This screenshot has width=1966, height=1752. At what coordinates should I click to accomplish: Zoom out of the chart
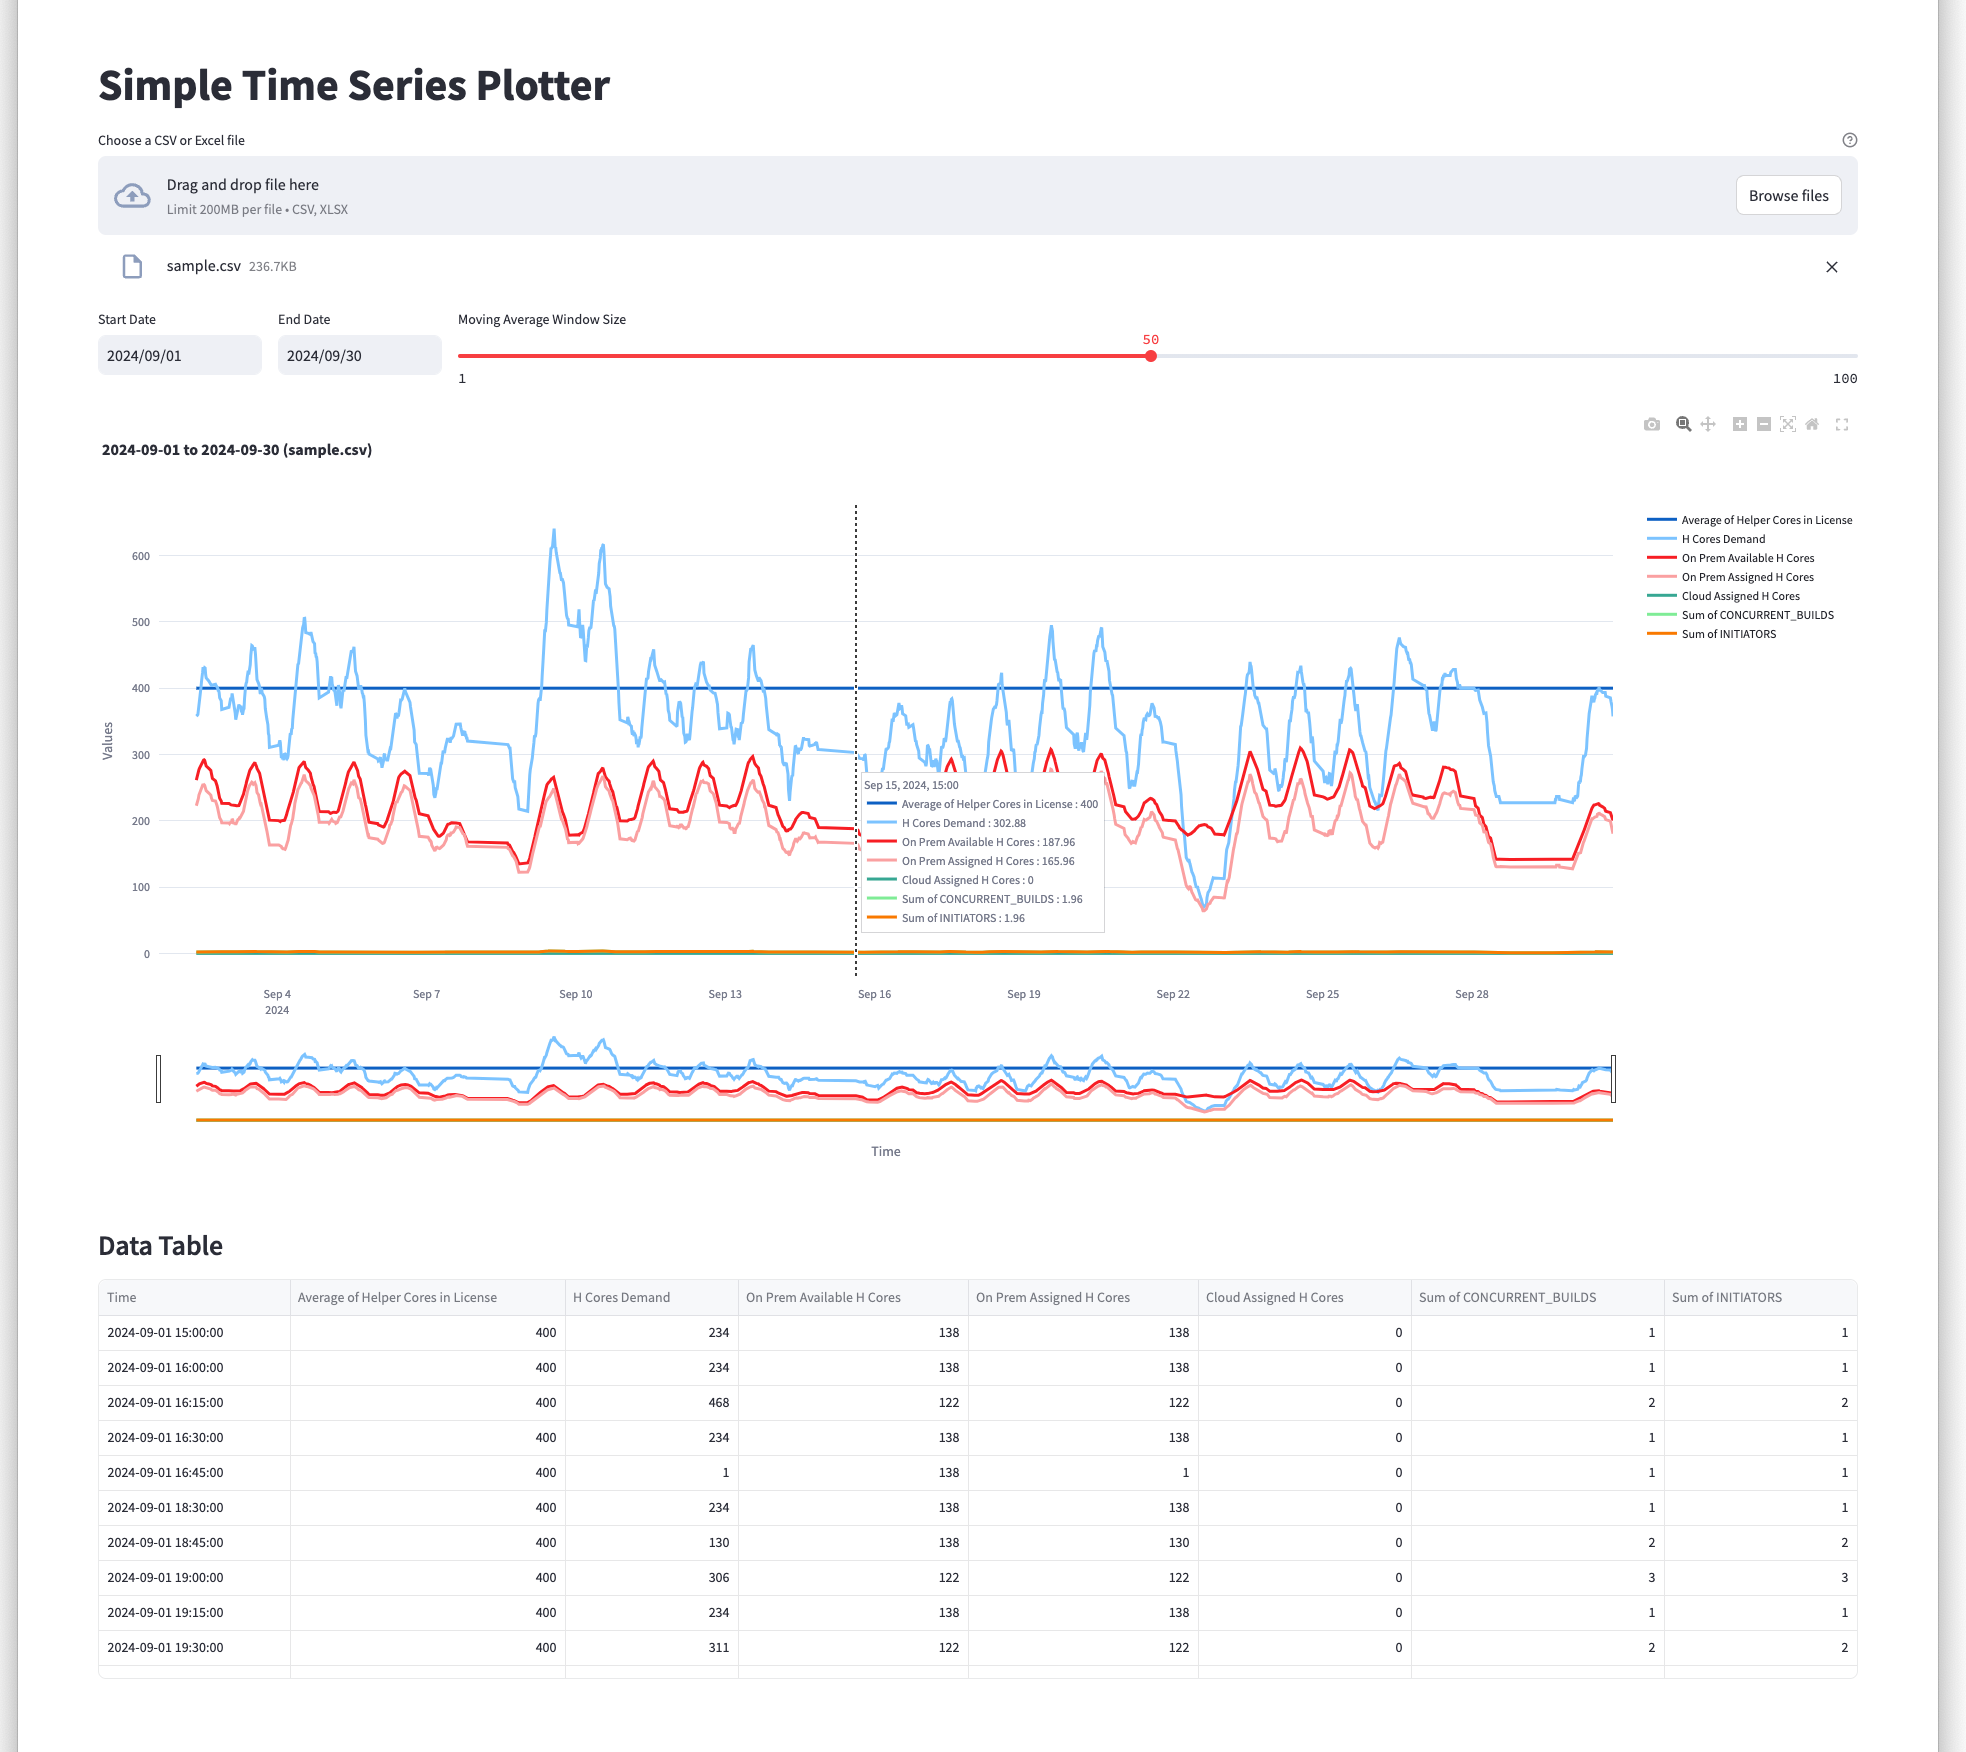click(x=1764, y=425)
